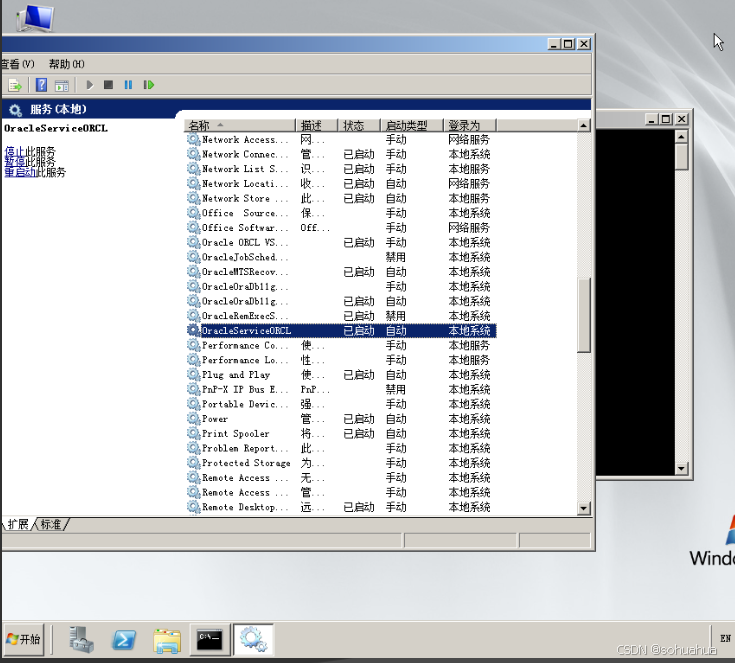Select the Office Softwar service row
The height and width of the screenshot is (663, 735).
tap(341, 228)
